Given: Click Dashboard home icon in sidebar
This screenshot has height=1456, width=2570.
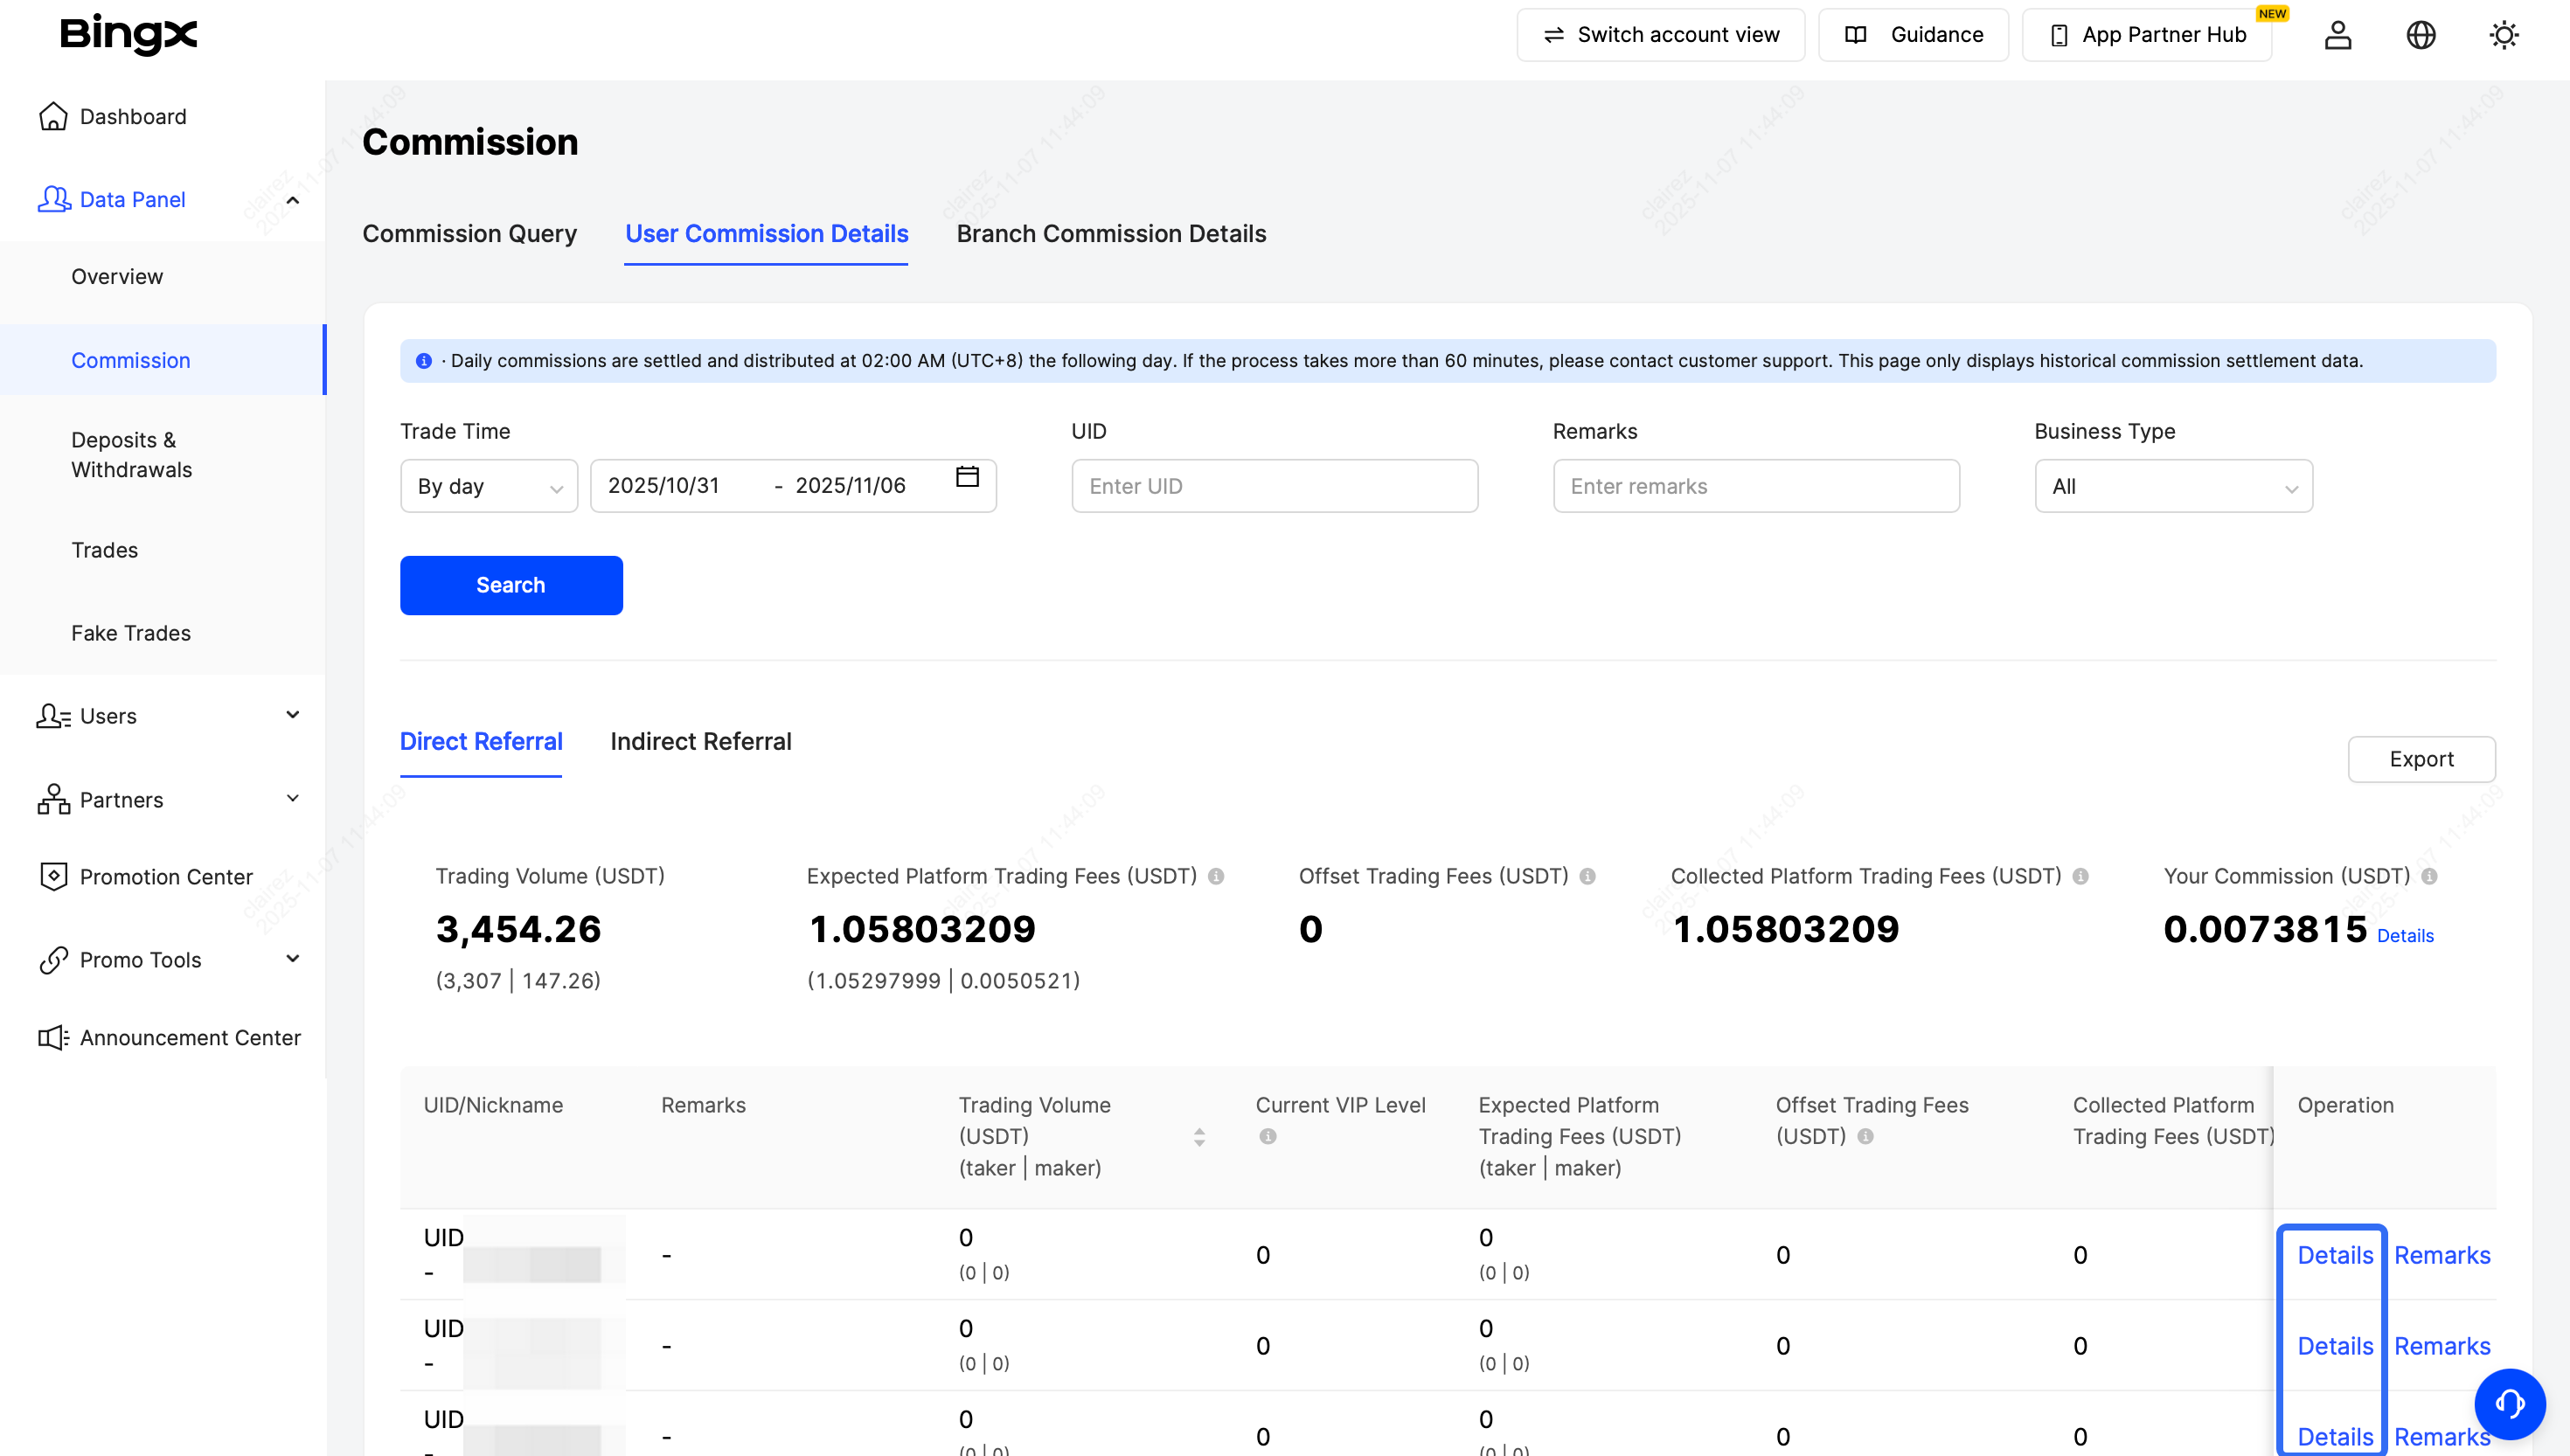Looking at the screenshot, I should pos(53,116).
